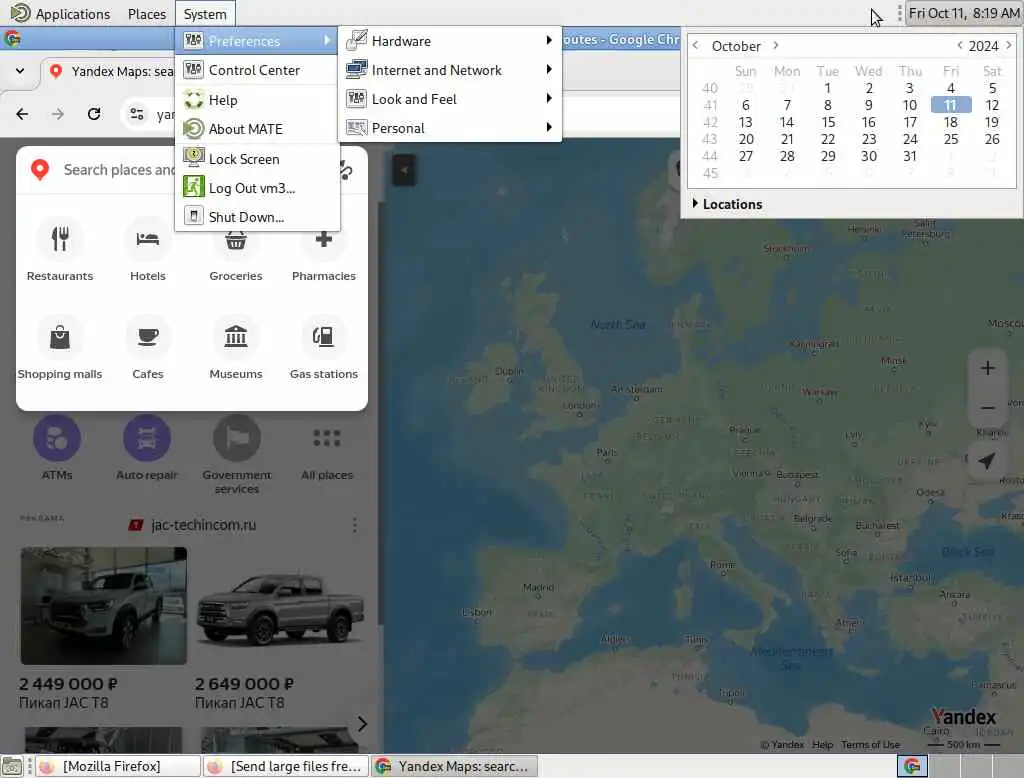Go to next year in calendar
The width and height of the screenshot is (1024, 778).
(1009, 45)
